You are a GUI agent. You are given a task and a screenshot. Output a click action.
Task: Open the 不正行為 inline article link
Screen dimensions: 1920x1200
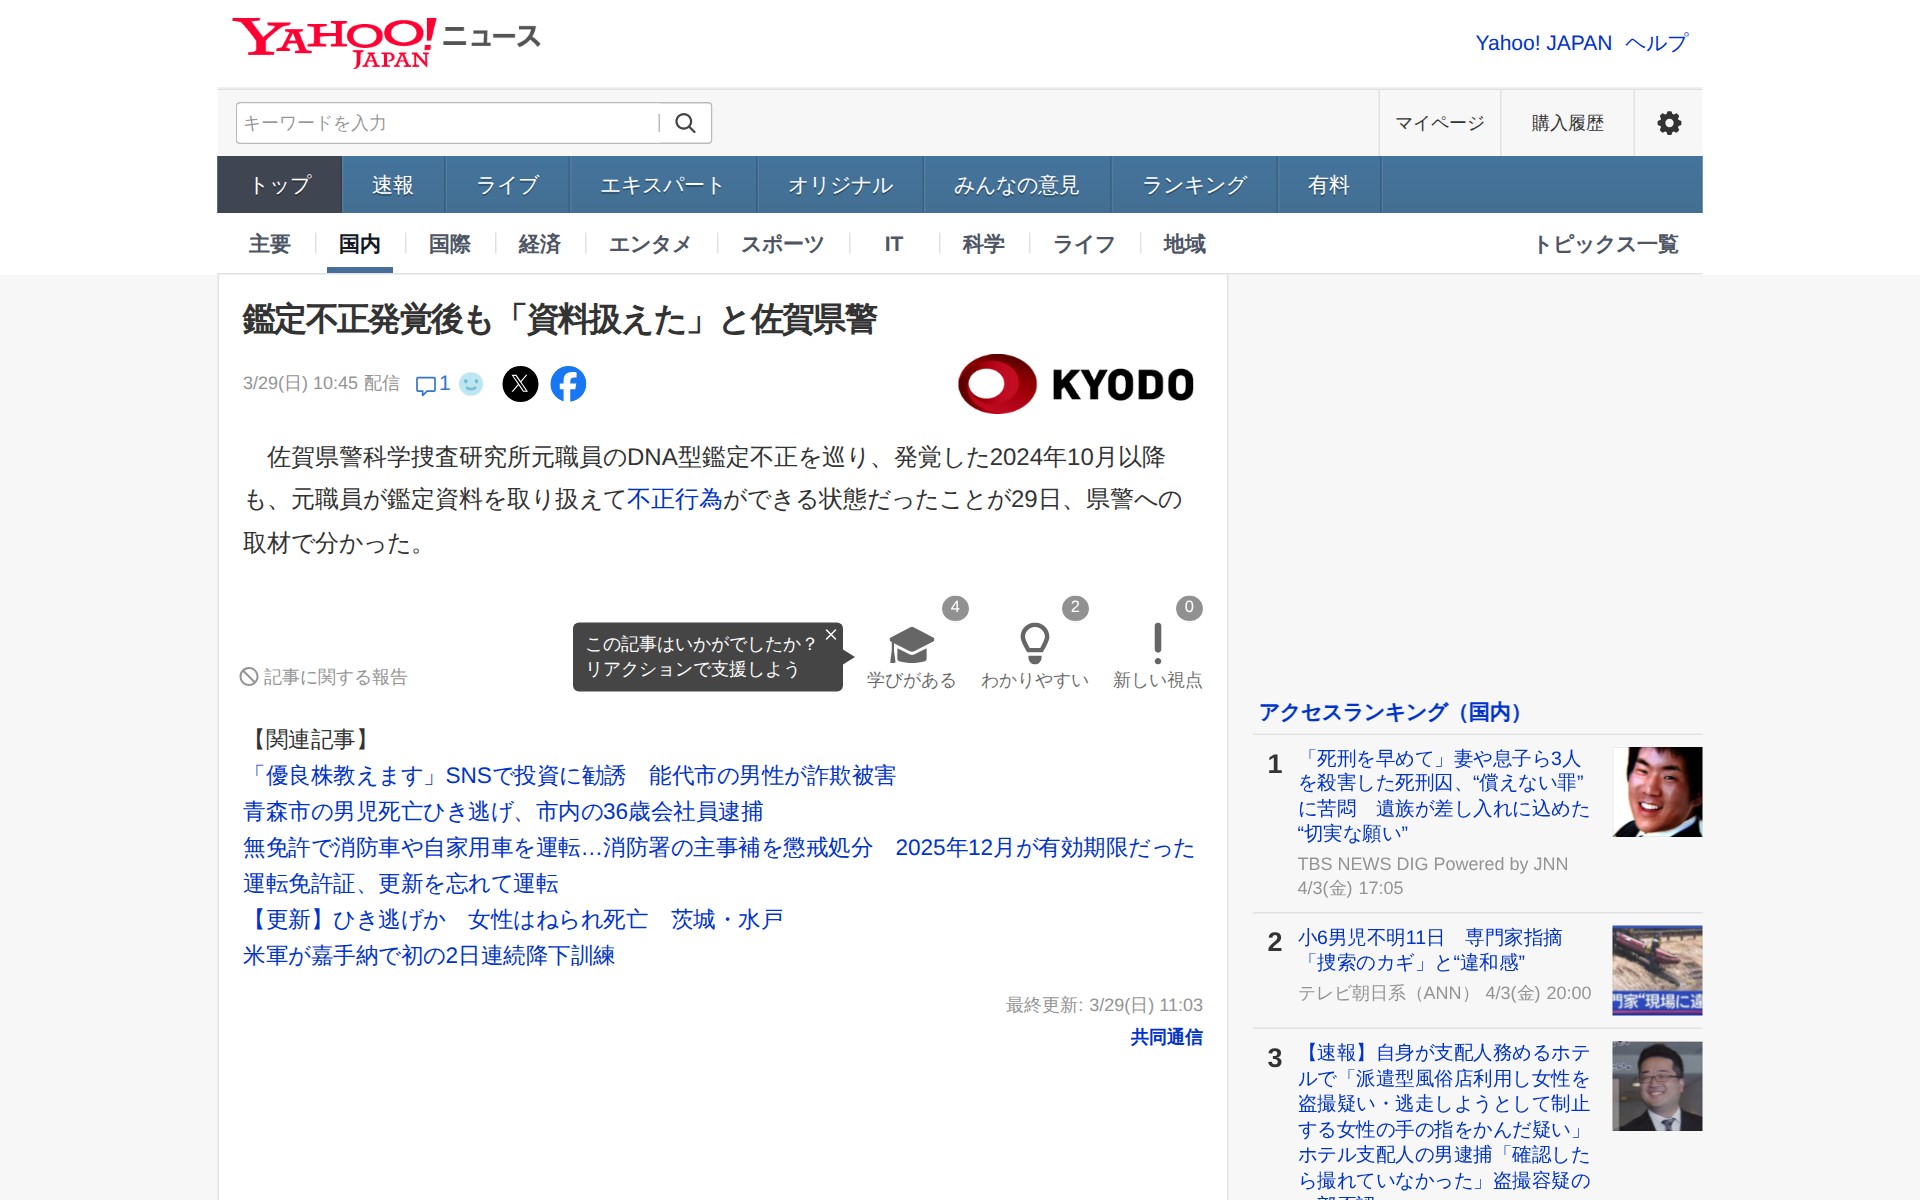(x=676, y=500)
